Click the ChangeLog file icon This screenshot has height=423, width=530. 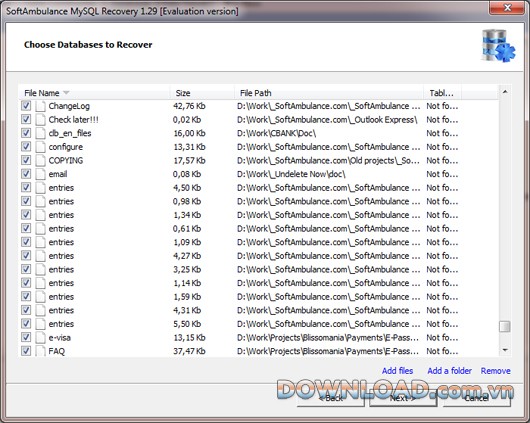(40, 106)
